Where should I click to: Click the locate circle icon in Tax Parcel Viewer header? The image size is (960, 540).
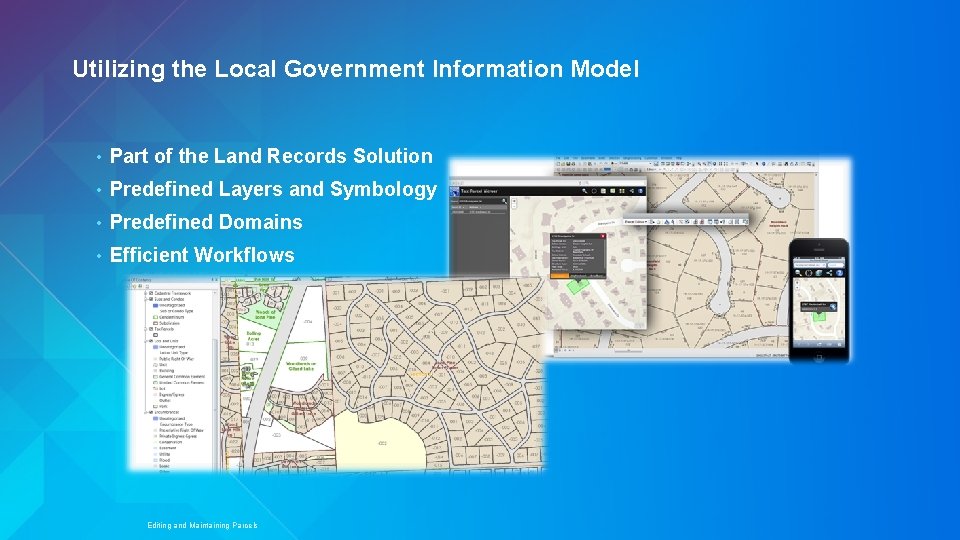point(594,191)
